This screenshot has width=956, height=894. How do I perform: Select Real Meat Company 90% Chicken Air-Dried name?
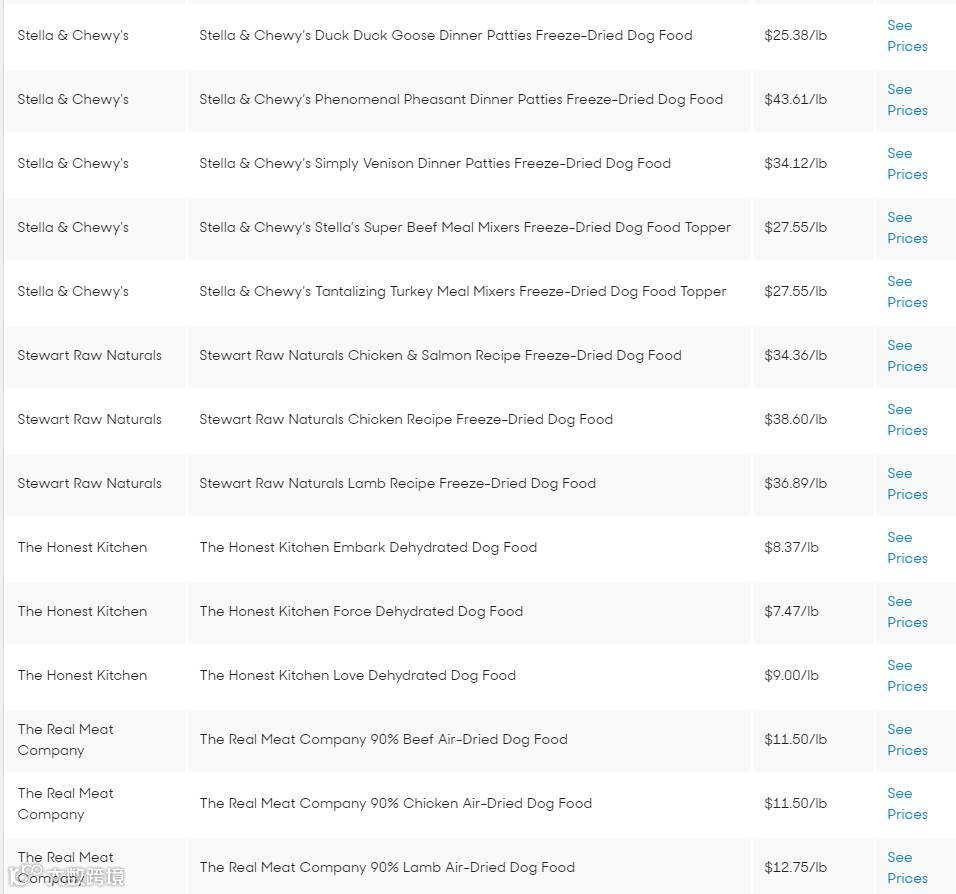tap(396, 804)
